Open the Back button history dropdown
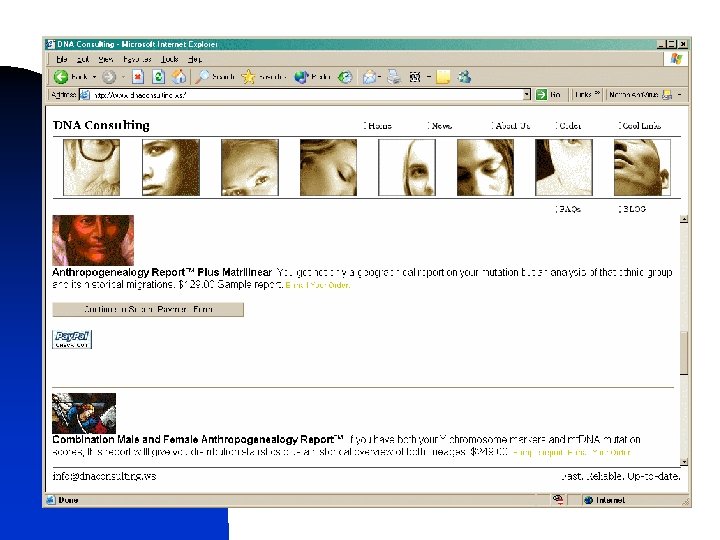Image resolution: width=720 pixels, height=540 pixels. pyautogui.click(x=94, y=77)
